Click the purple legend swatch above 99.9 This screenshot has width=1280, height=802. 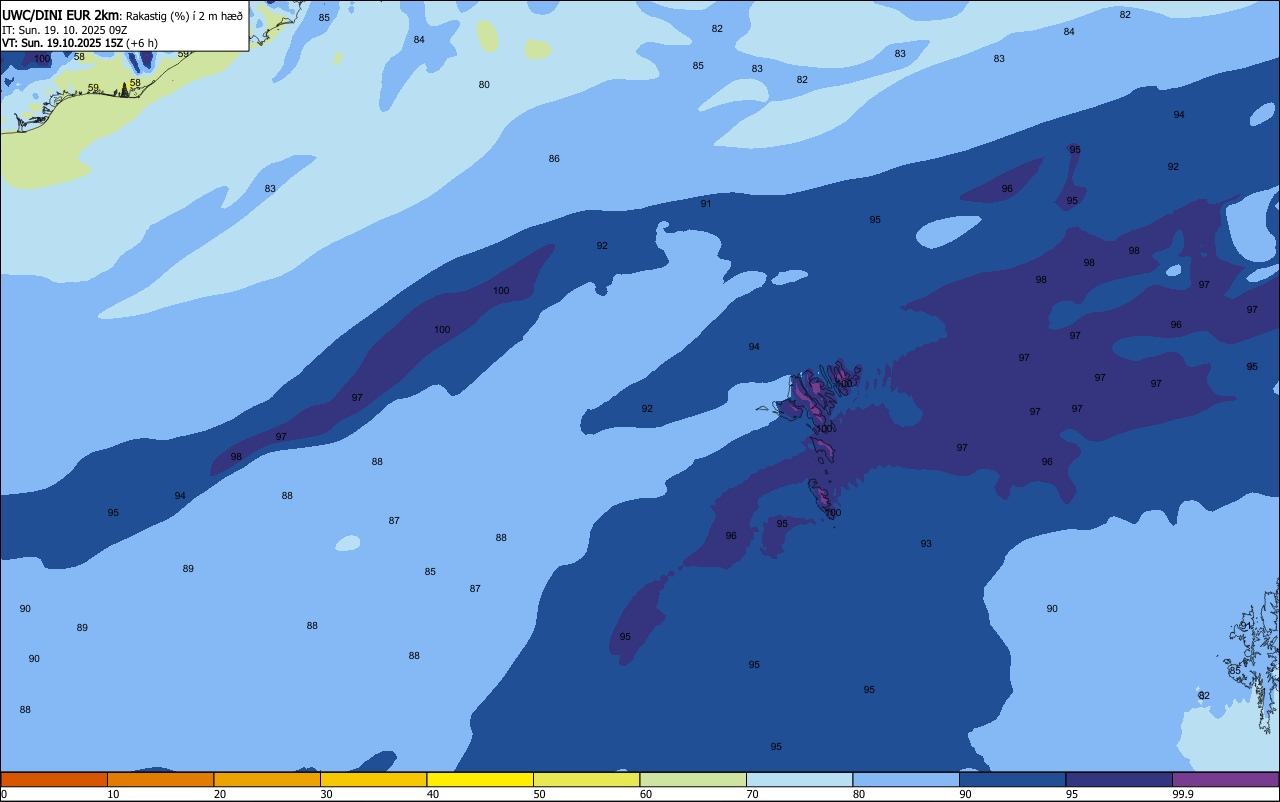tap(1225, 779)
